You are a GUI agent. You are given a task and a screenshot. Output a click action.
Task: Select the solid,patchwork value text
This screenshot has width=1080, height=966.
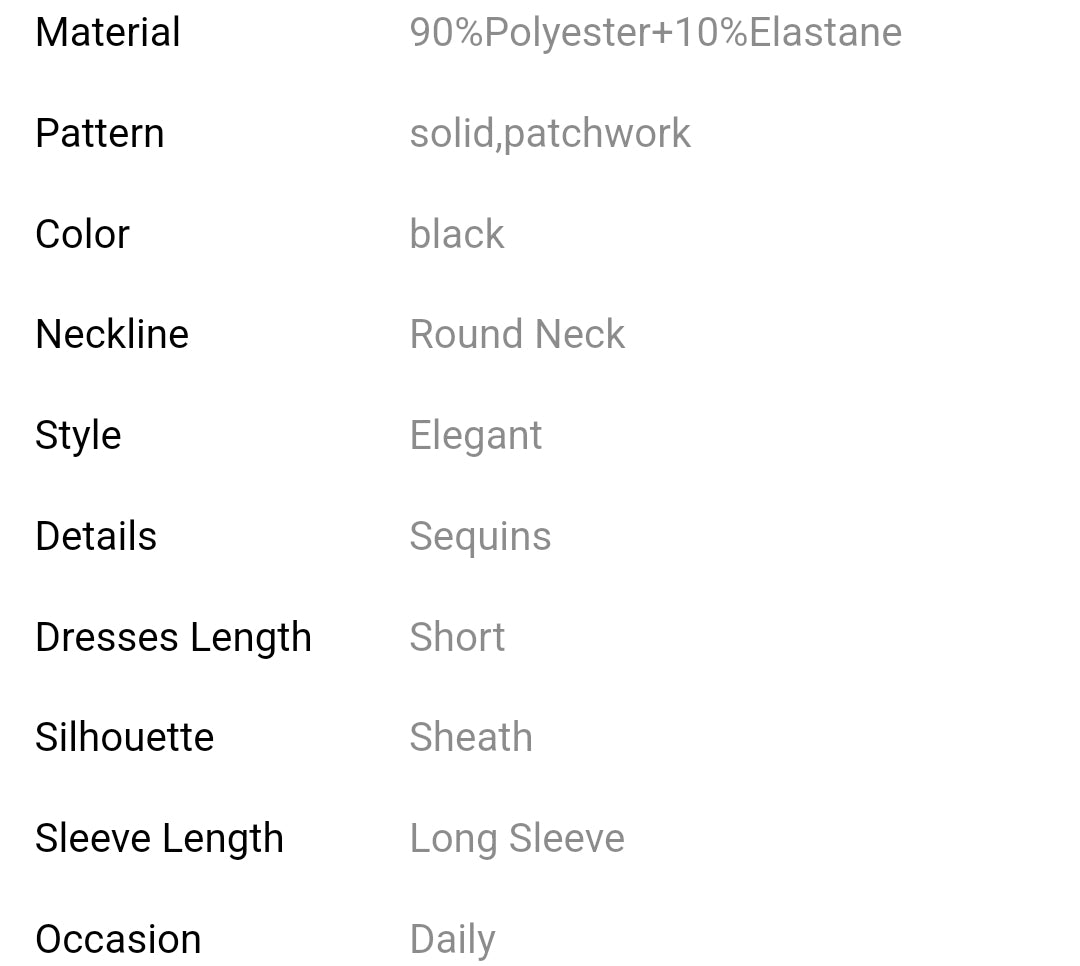pyautogui.click(x=550, y=133)
